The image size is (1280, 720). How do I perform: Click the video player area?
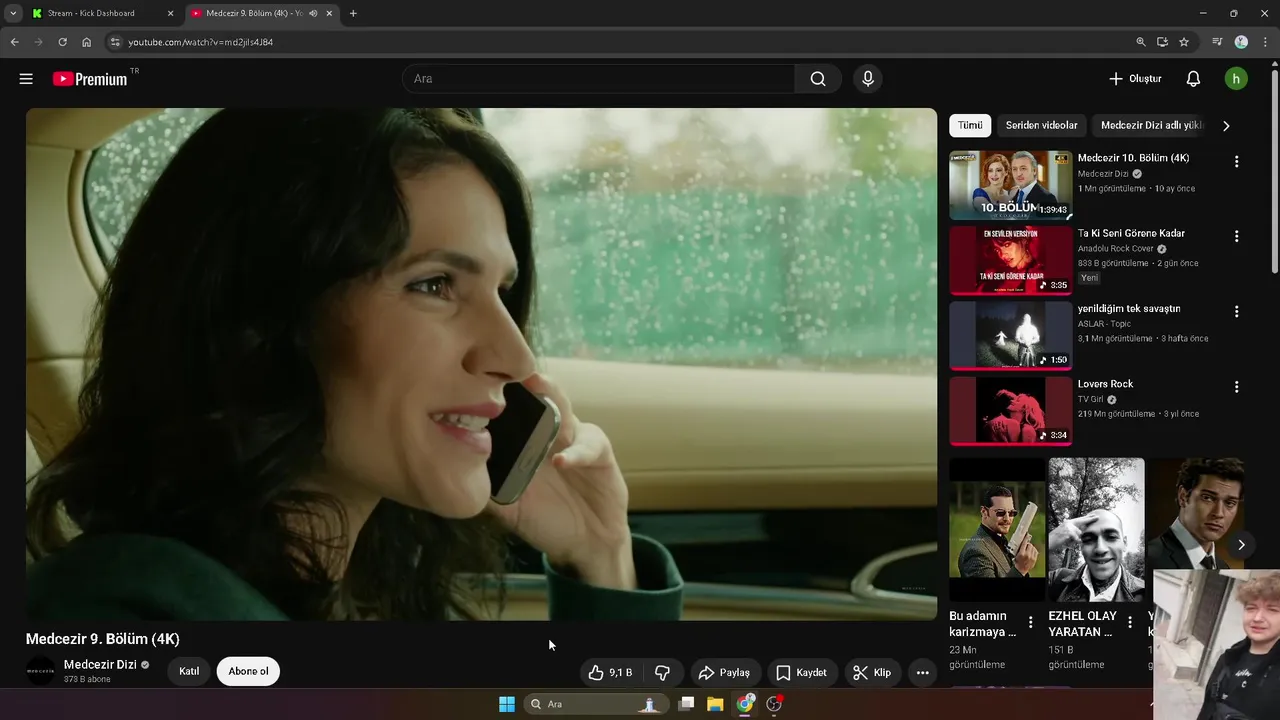click(481, 364)
